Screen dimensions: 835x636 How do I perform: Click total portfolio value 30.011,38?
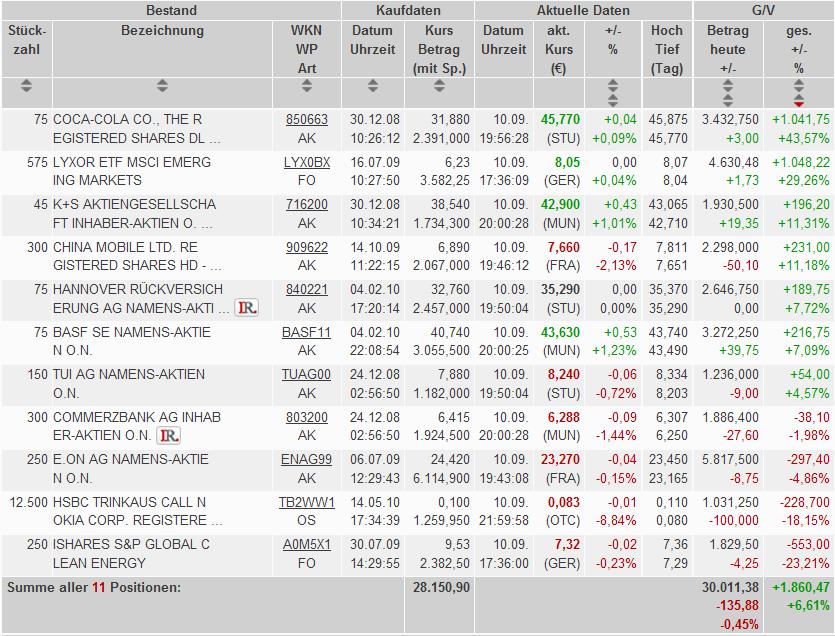(x=730, y=588)
